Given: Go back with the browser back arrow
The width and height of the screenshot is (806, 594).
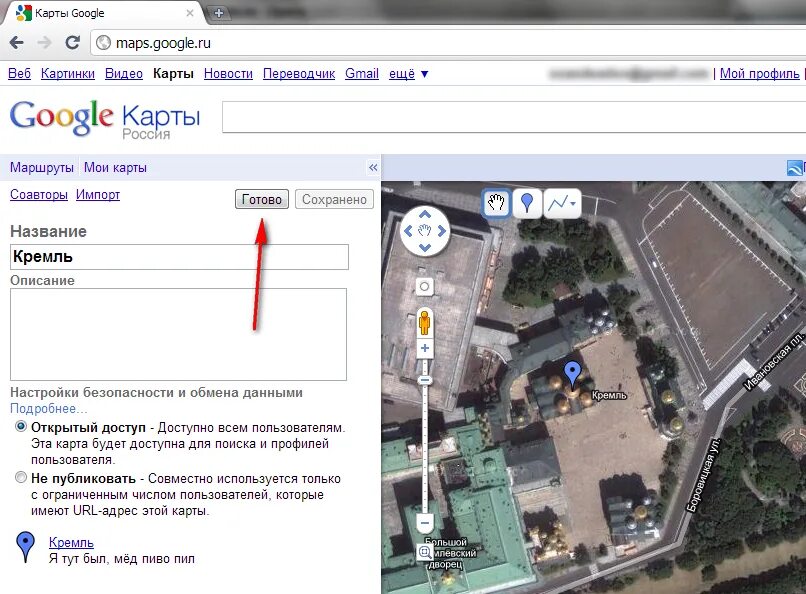Looking at the screenshot, I should click(16, 43).
